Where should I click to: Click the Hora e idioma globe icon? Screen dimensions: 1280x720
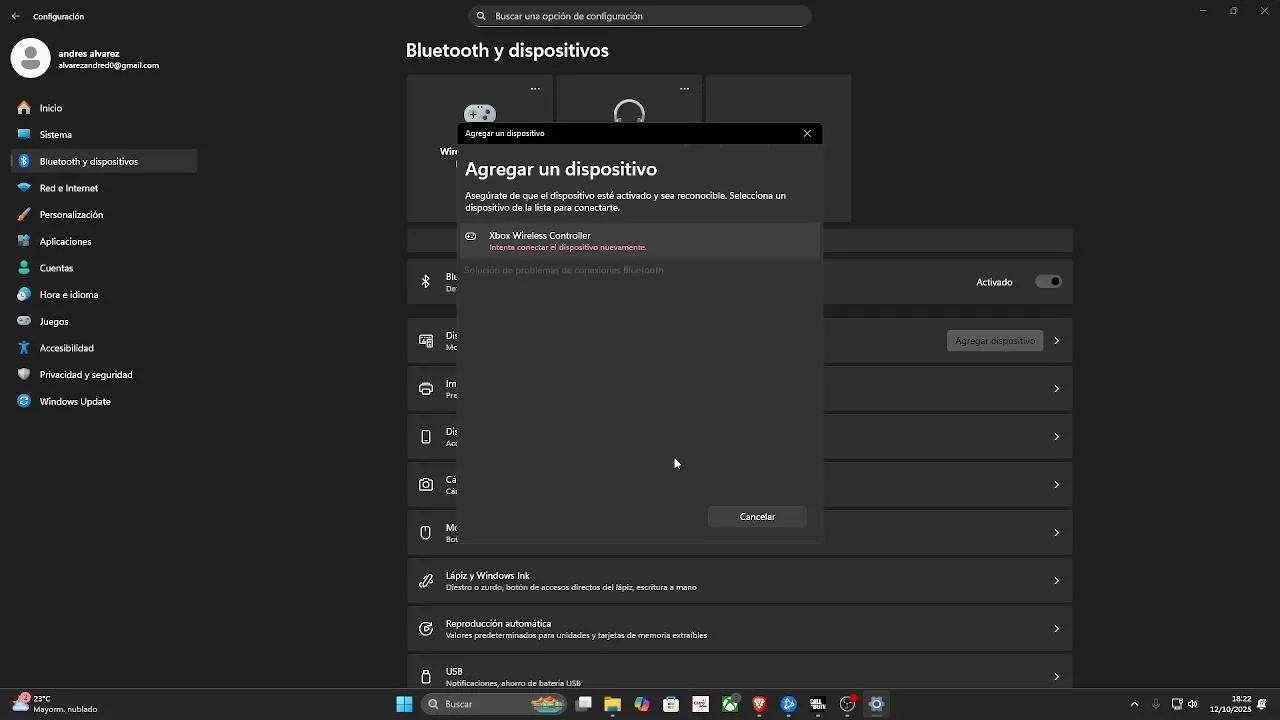[x=24, y=295]
